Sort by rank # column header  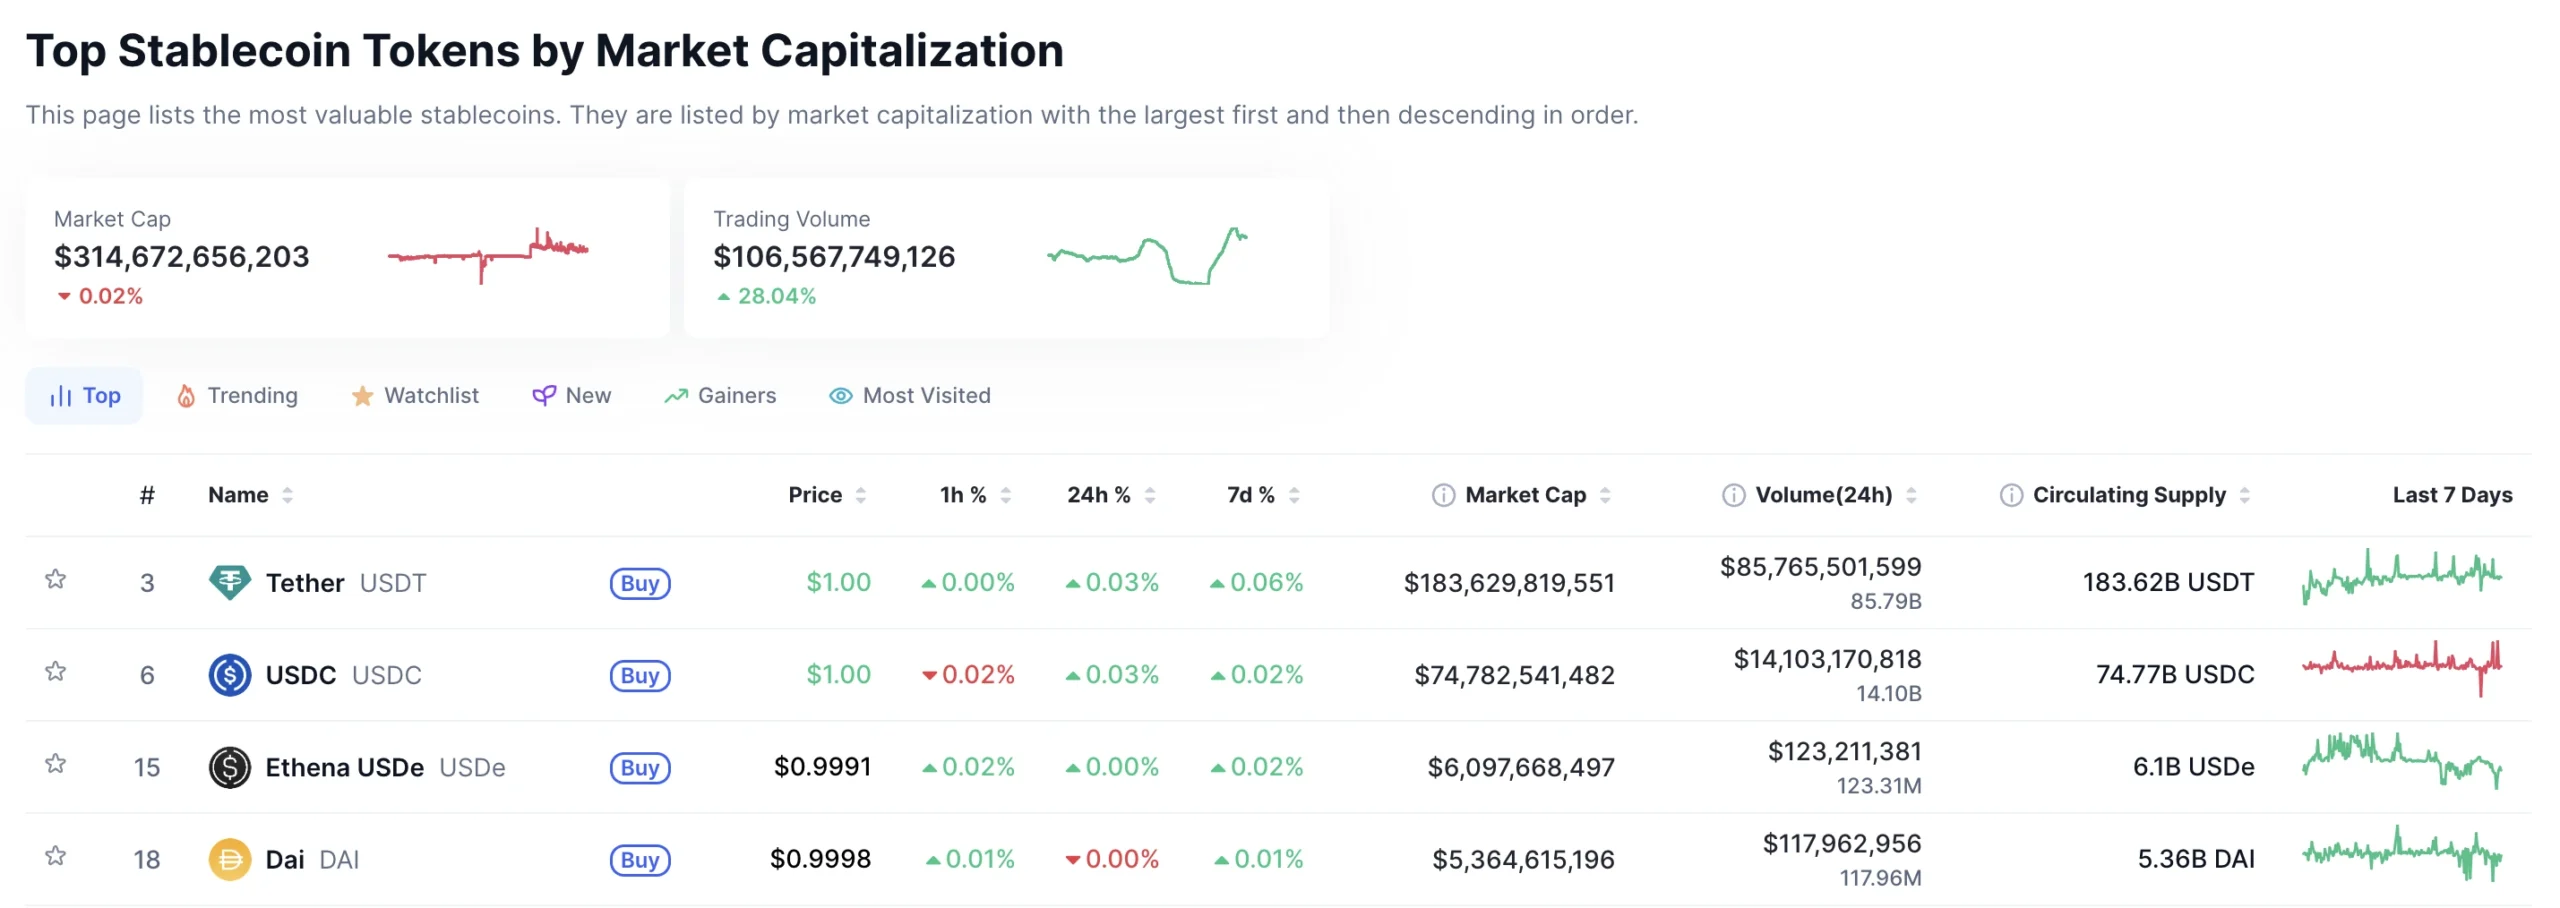[147, 495]
